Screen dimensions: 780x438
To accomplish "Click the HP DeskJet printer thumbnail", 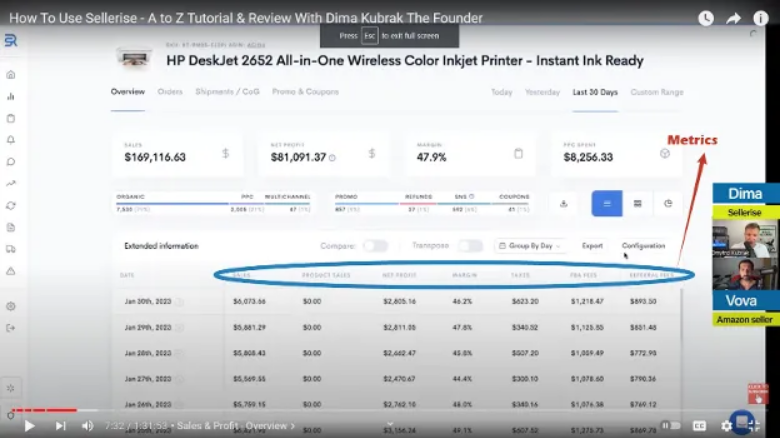I will [x=134, y=59].
